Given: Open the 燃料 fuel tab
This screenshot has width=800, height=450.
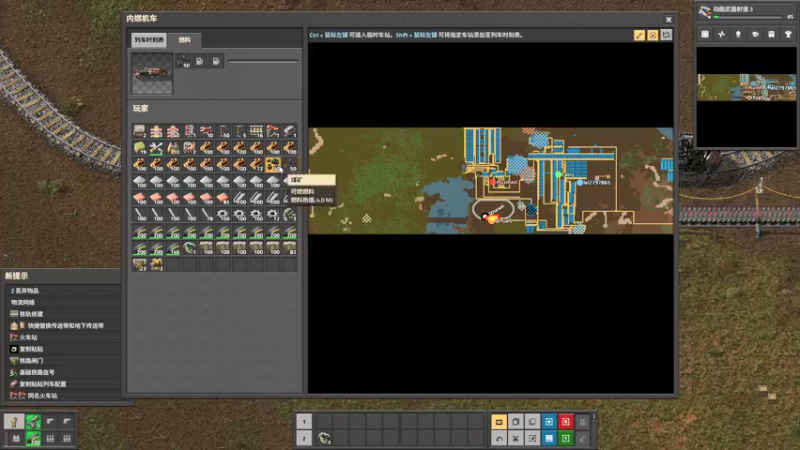Looking at the screenshot, I should point(185,40).
